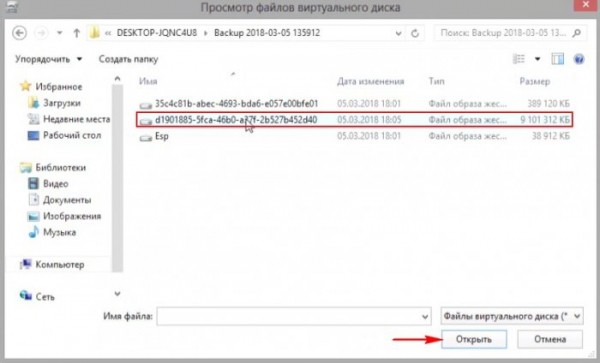Select Библиотеки in navigation pane
Viewport: 600px width, 363px height.
(60, 168)
